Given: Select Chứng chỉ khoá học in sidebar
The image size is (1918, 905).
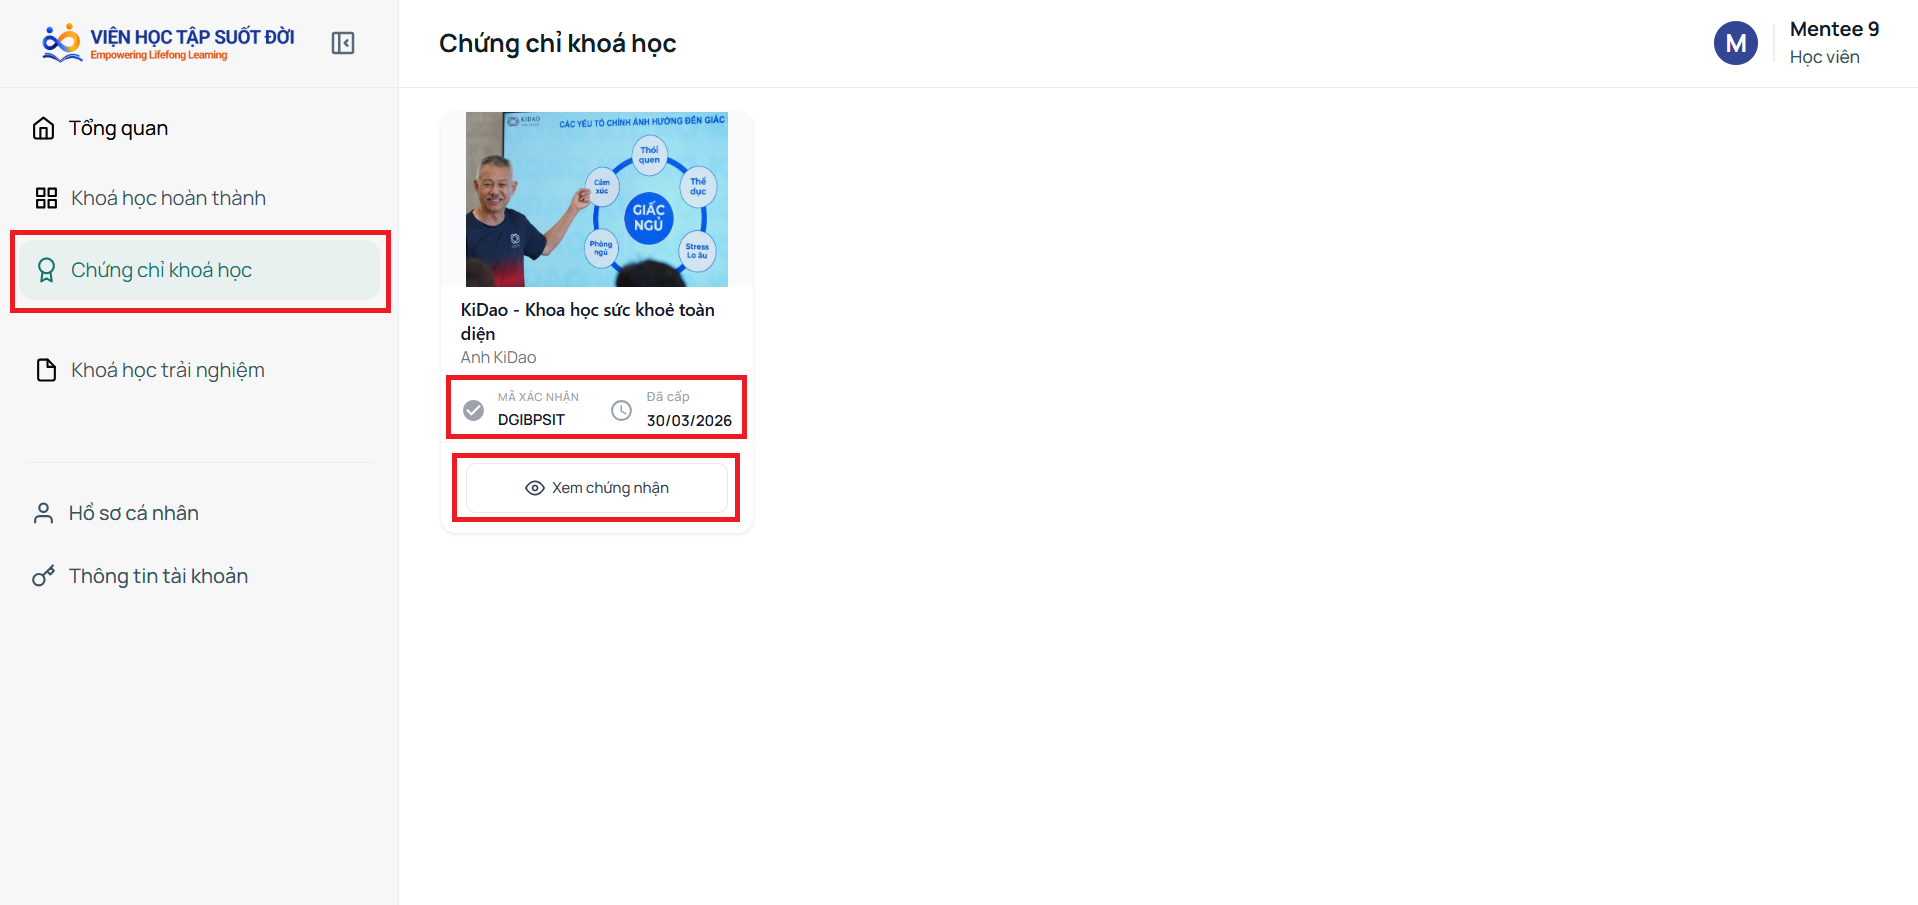Looking at the screenshot, I should pos(199,270).
